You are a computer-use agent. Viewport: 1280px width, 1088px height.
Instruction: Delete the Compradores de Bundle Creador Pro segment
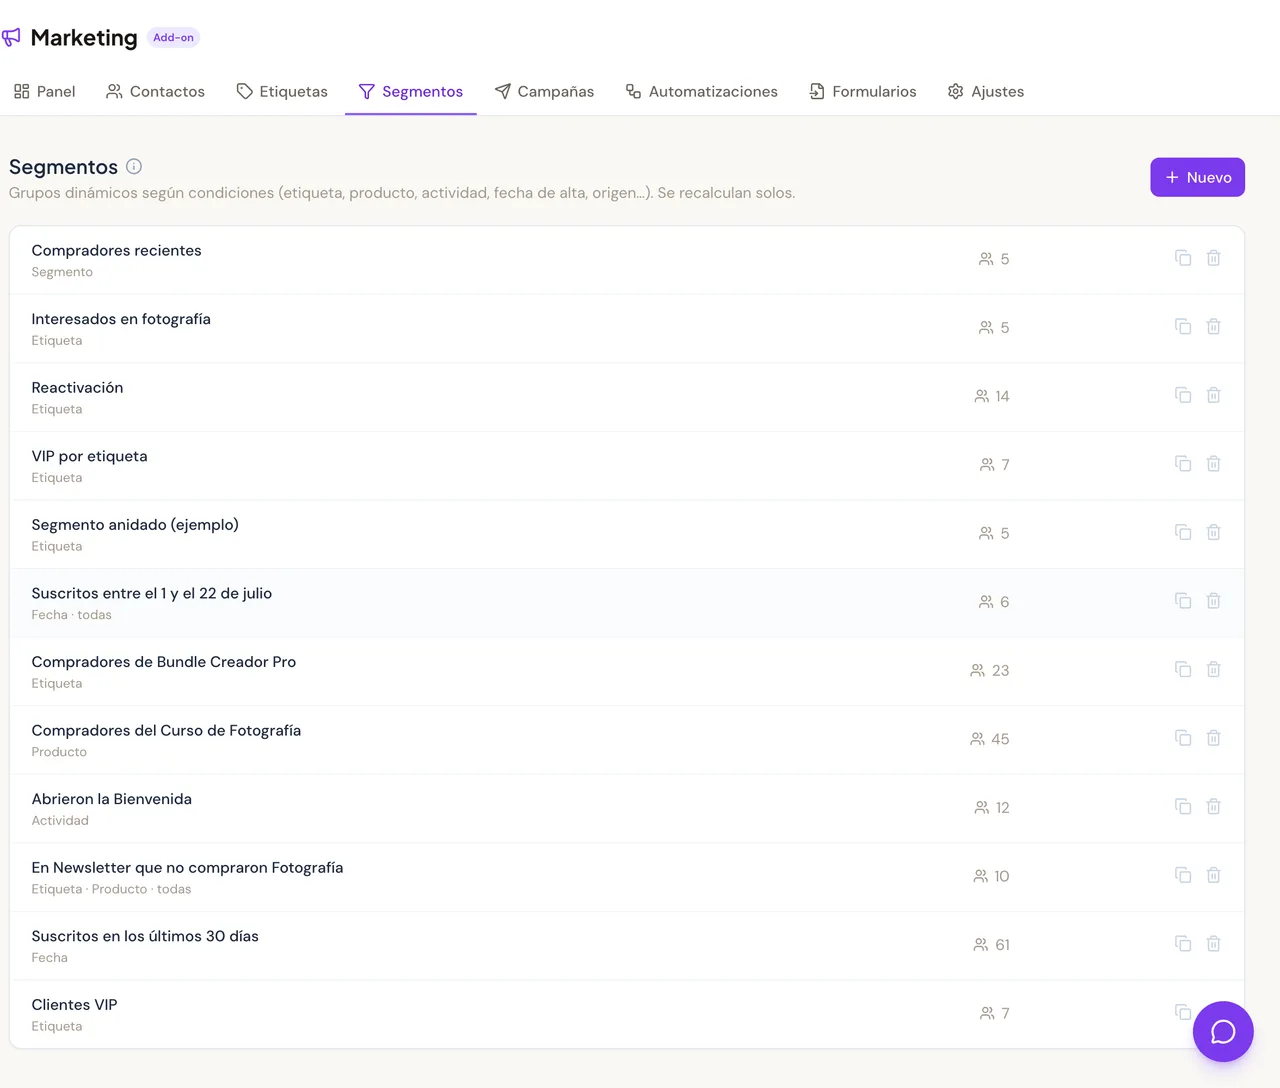(1213, 669)
